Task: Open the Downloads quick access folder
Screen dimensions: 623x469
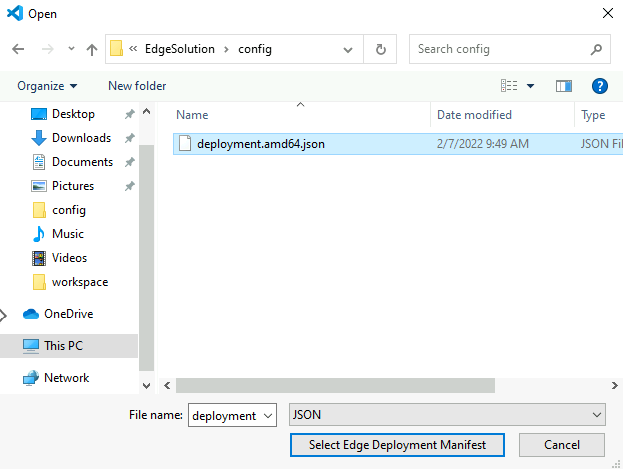Action: [x=81, y=138]
